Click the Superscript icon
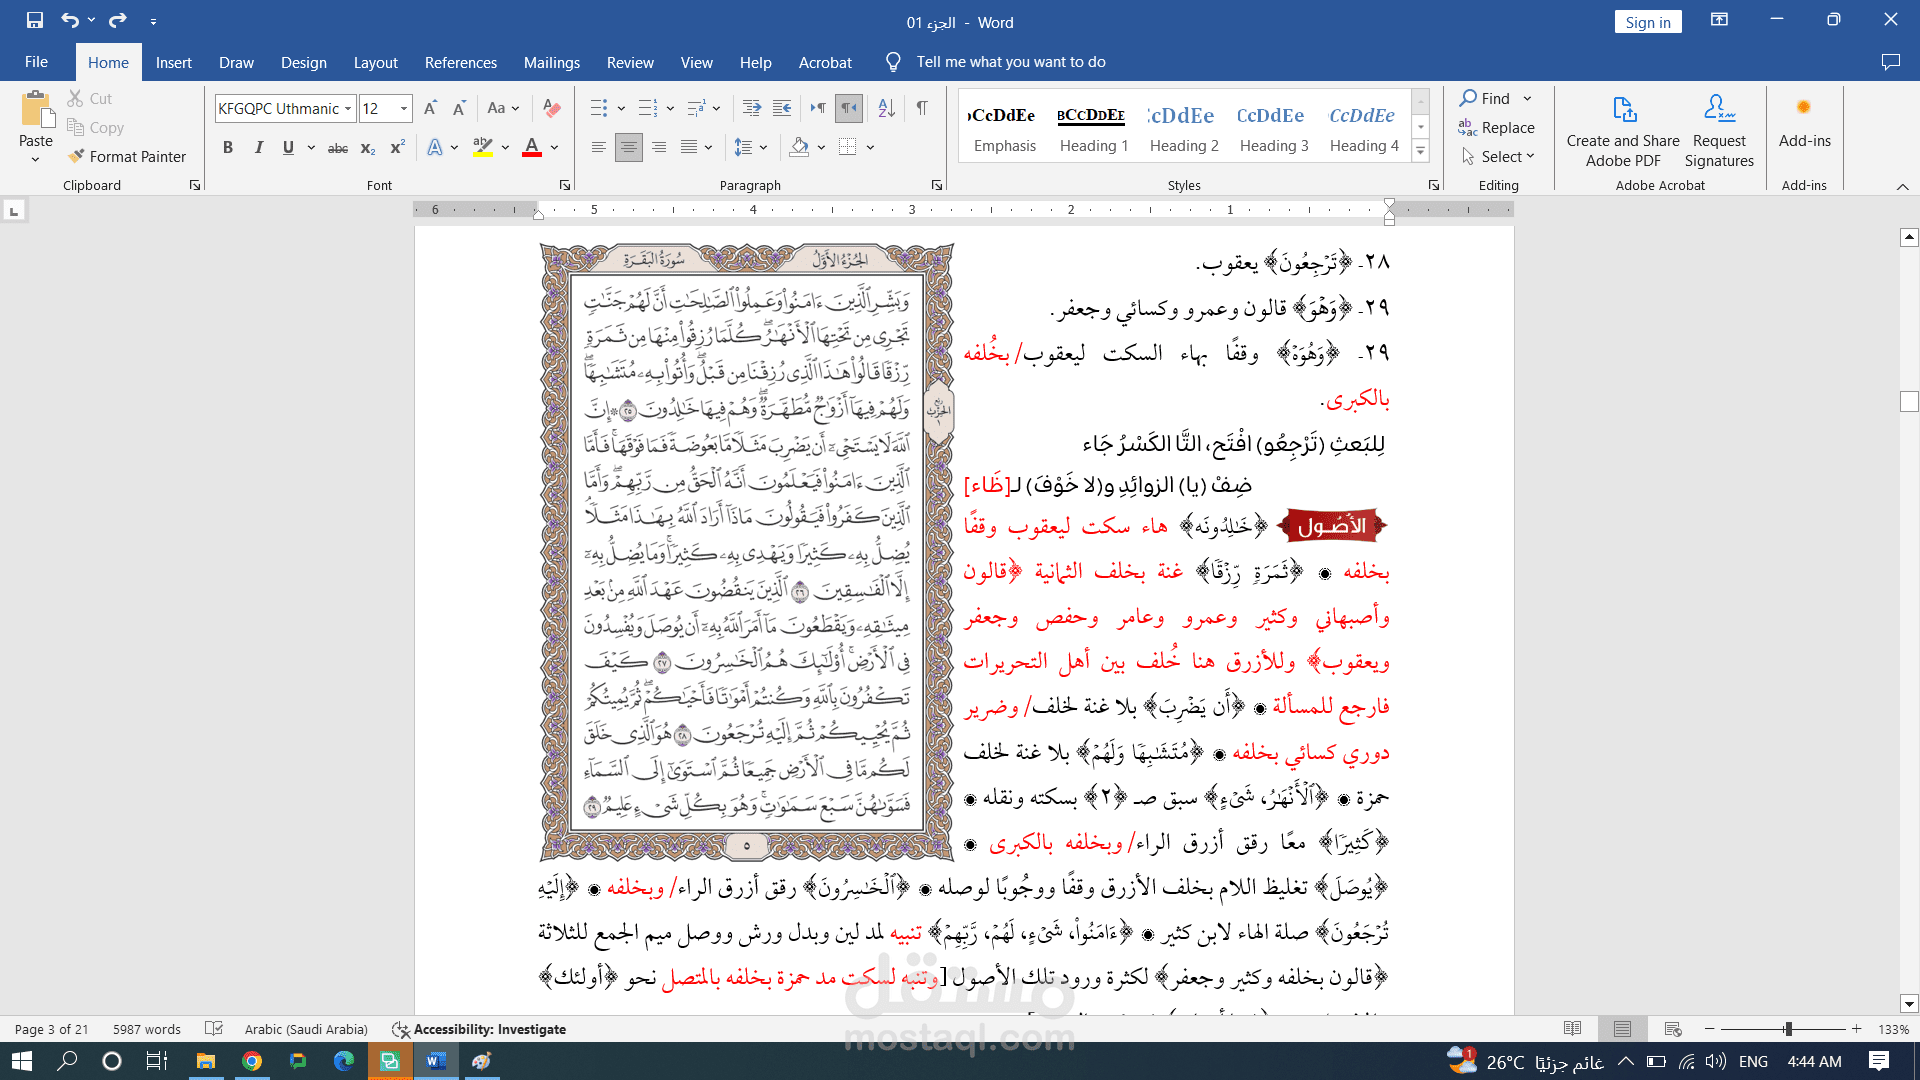Viewport: 1920px width, 1080px height. coord(397,148)
